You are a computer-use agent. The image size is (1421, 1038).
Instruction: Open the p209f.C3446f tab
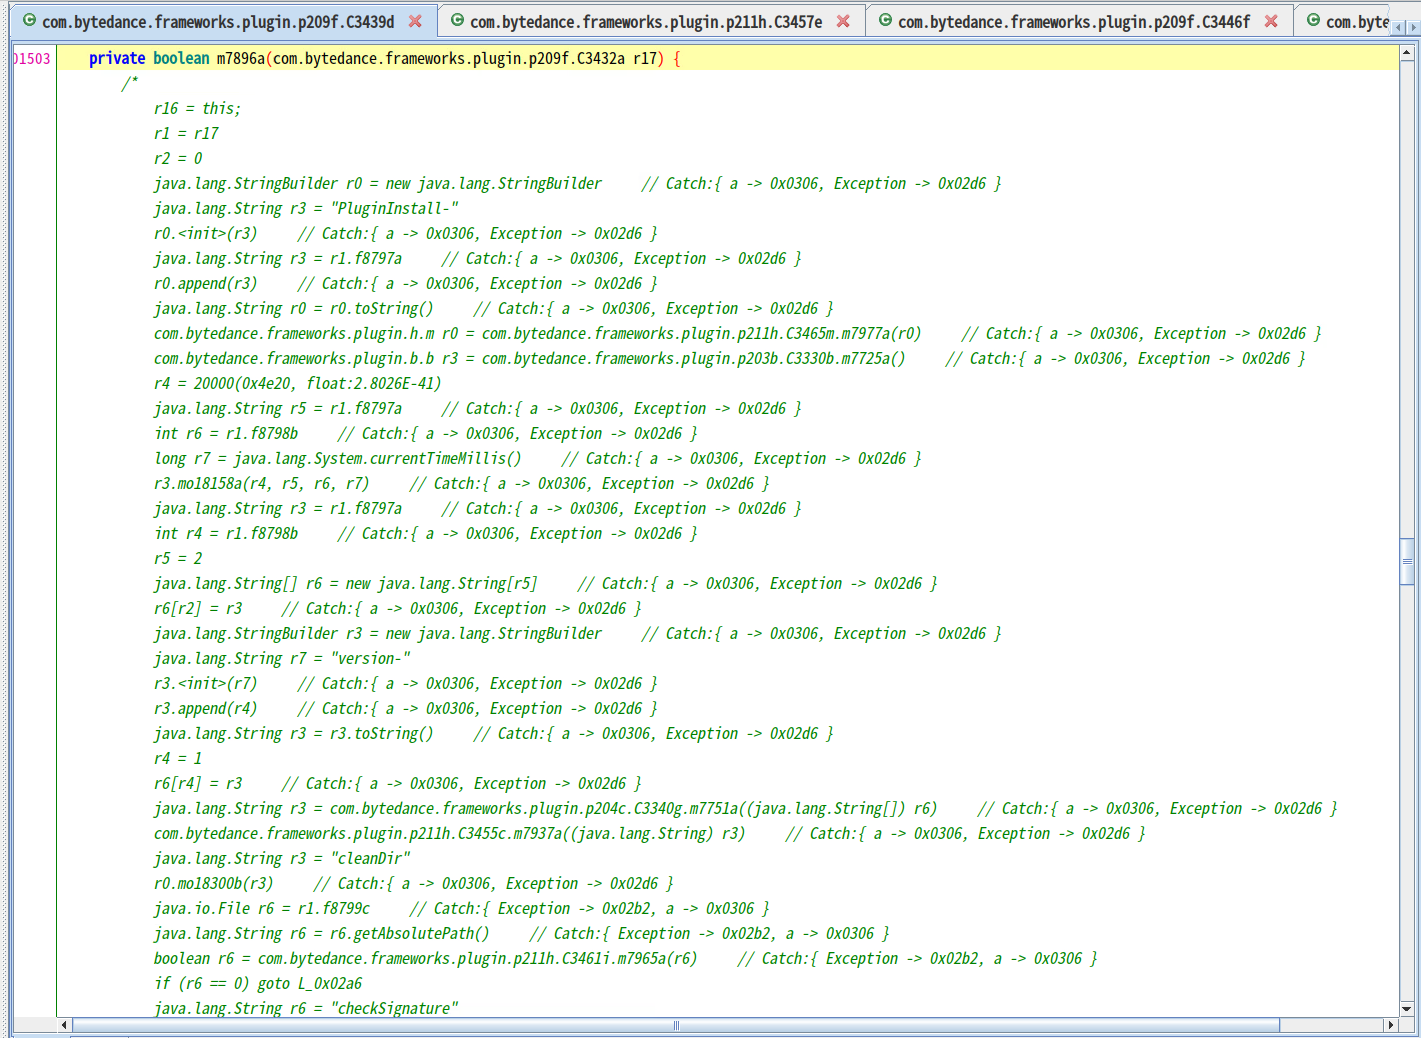click(1073, 22)
